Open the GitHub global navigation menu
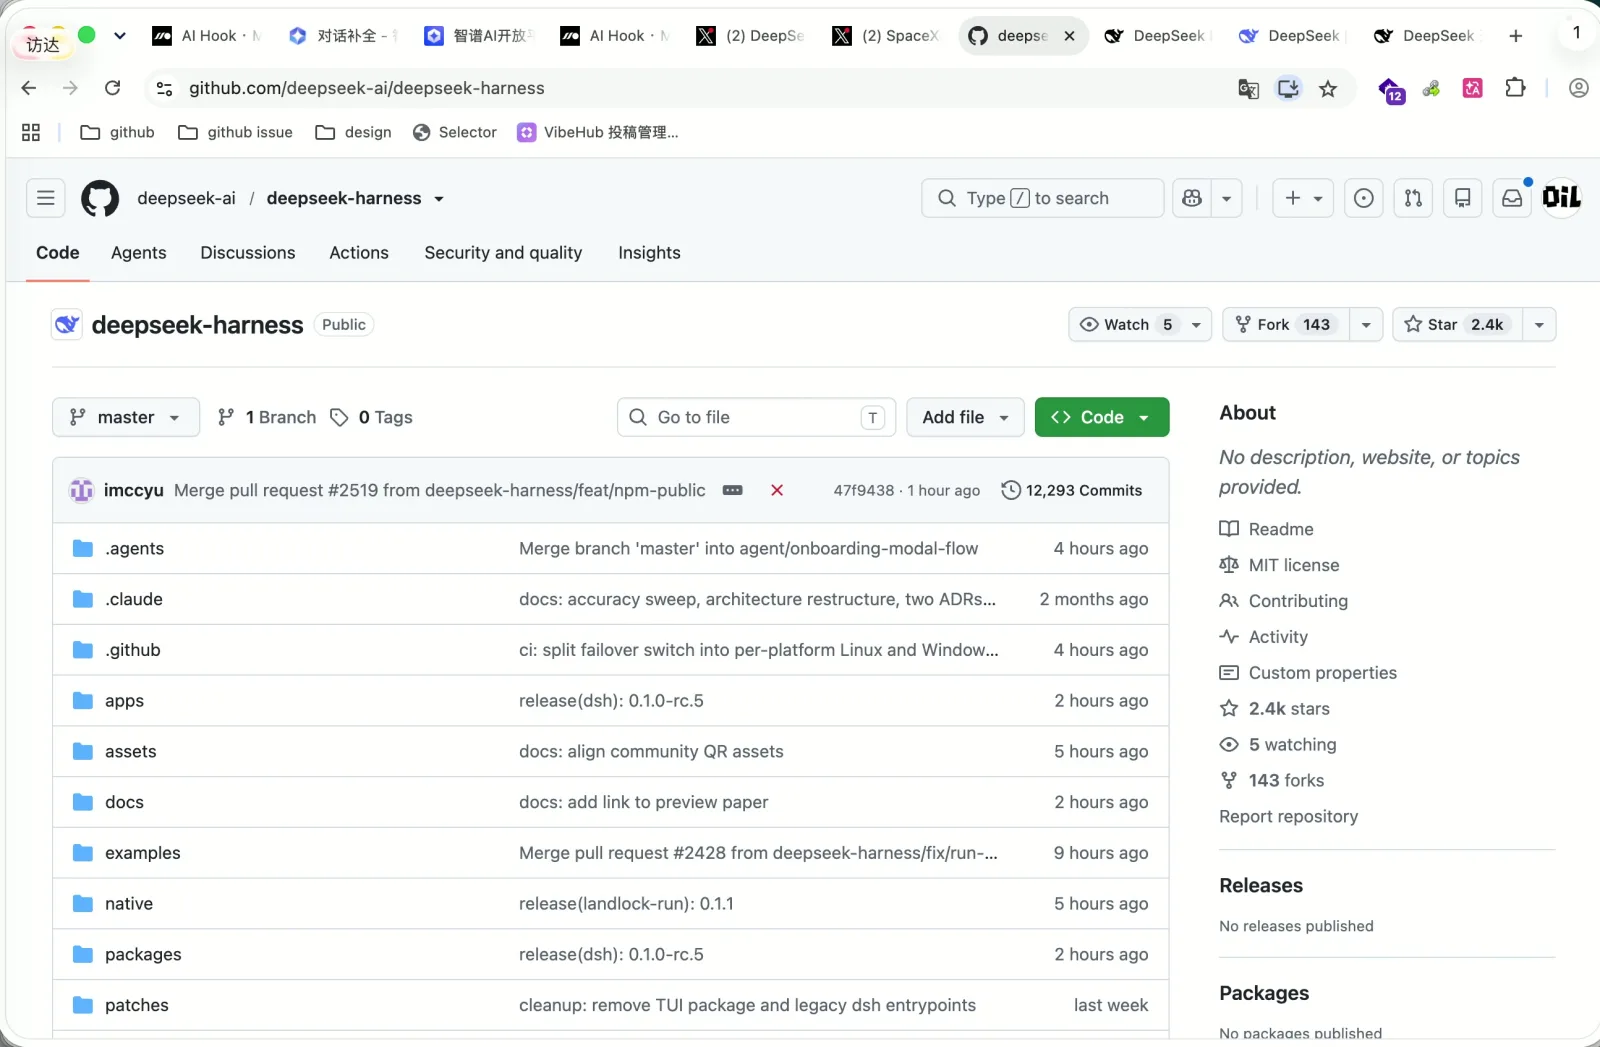Viewport: 1600px width, 1047px height. tap(46, 198)
